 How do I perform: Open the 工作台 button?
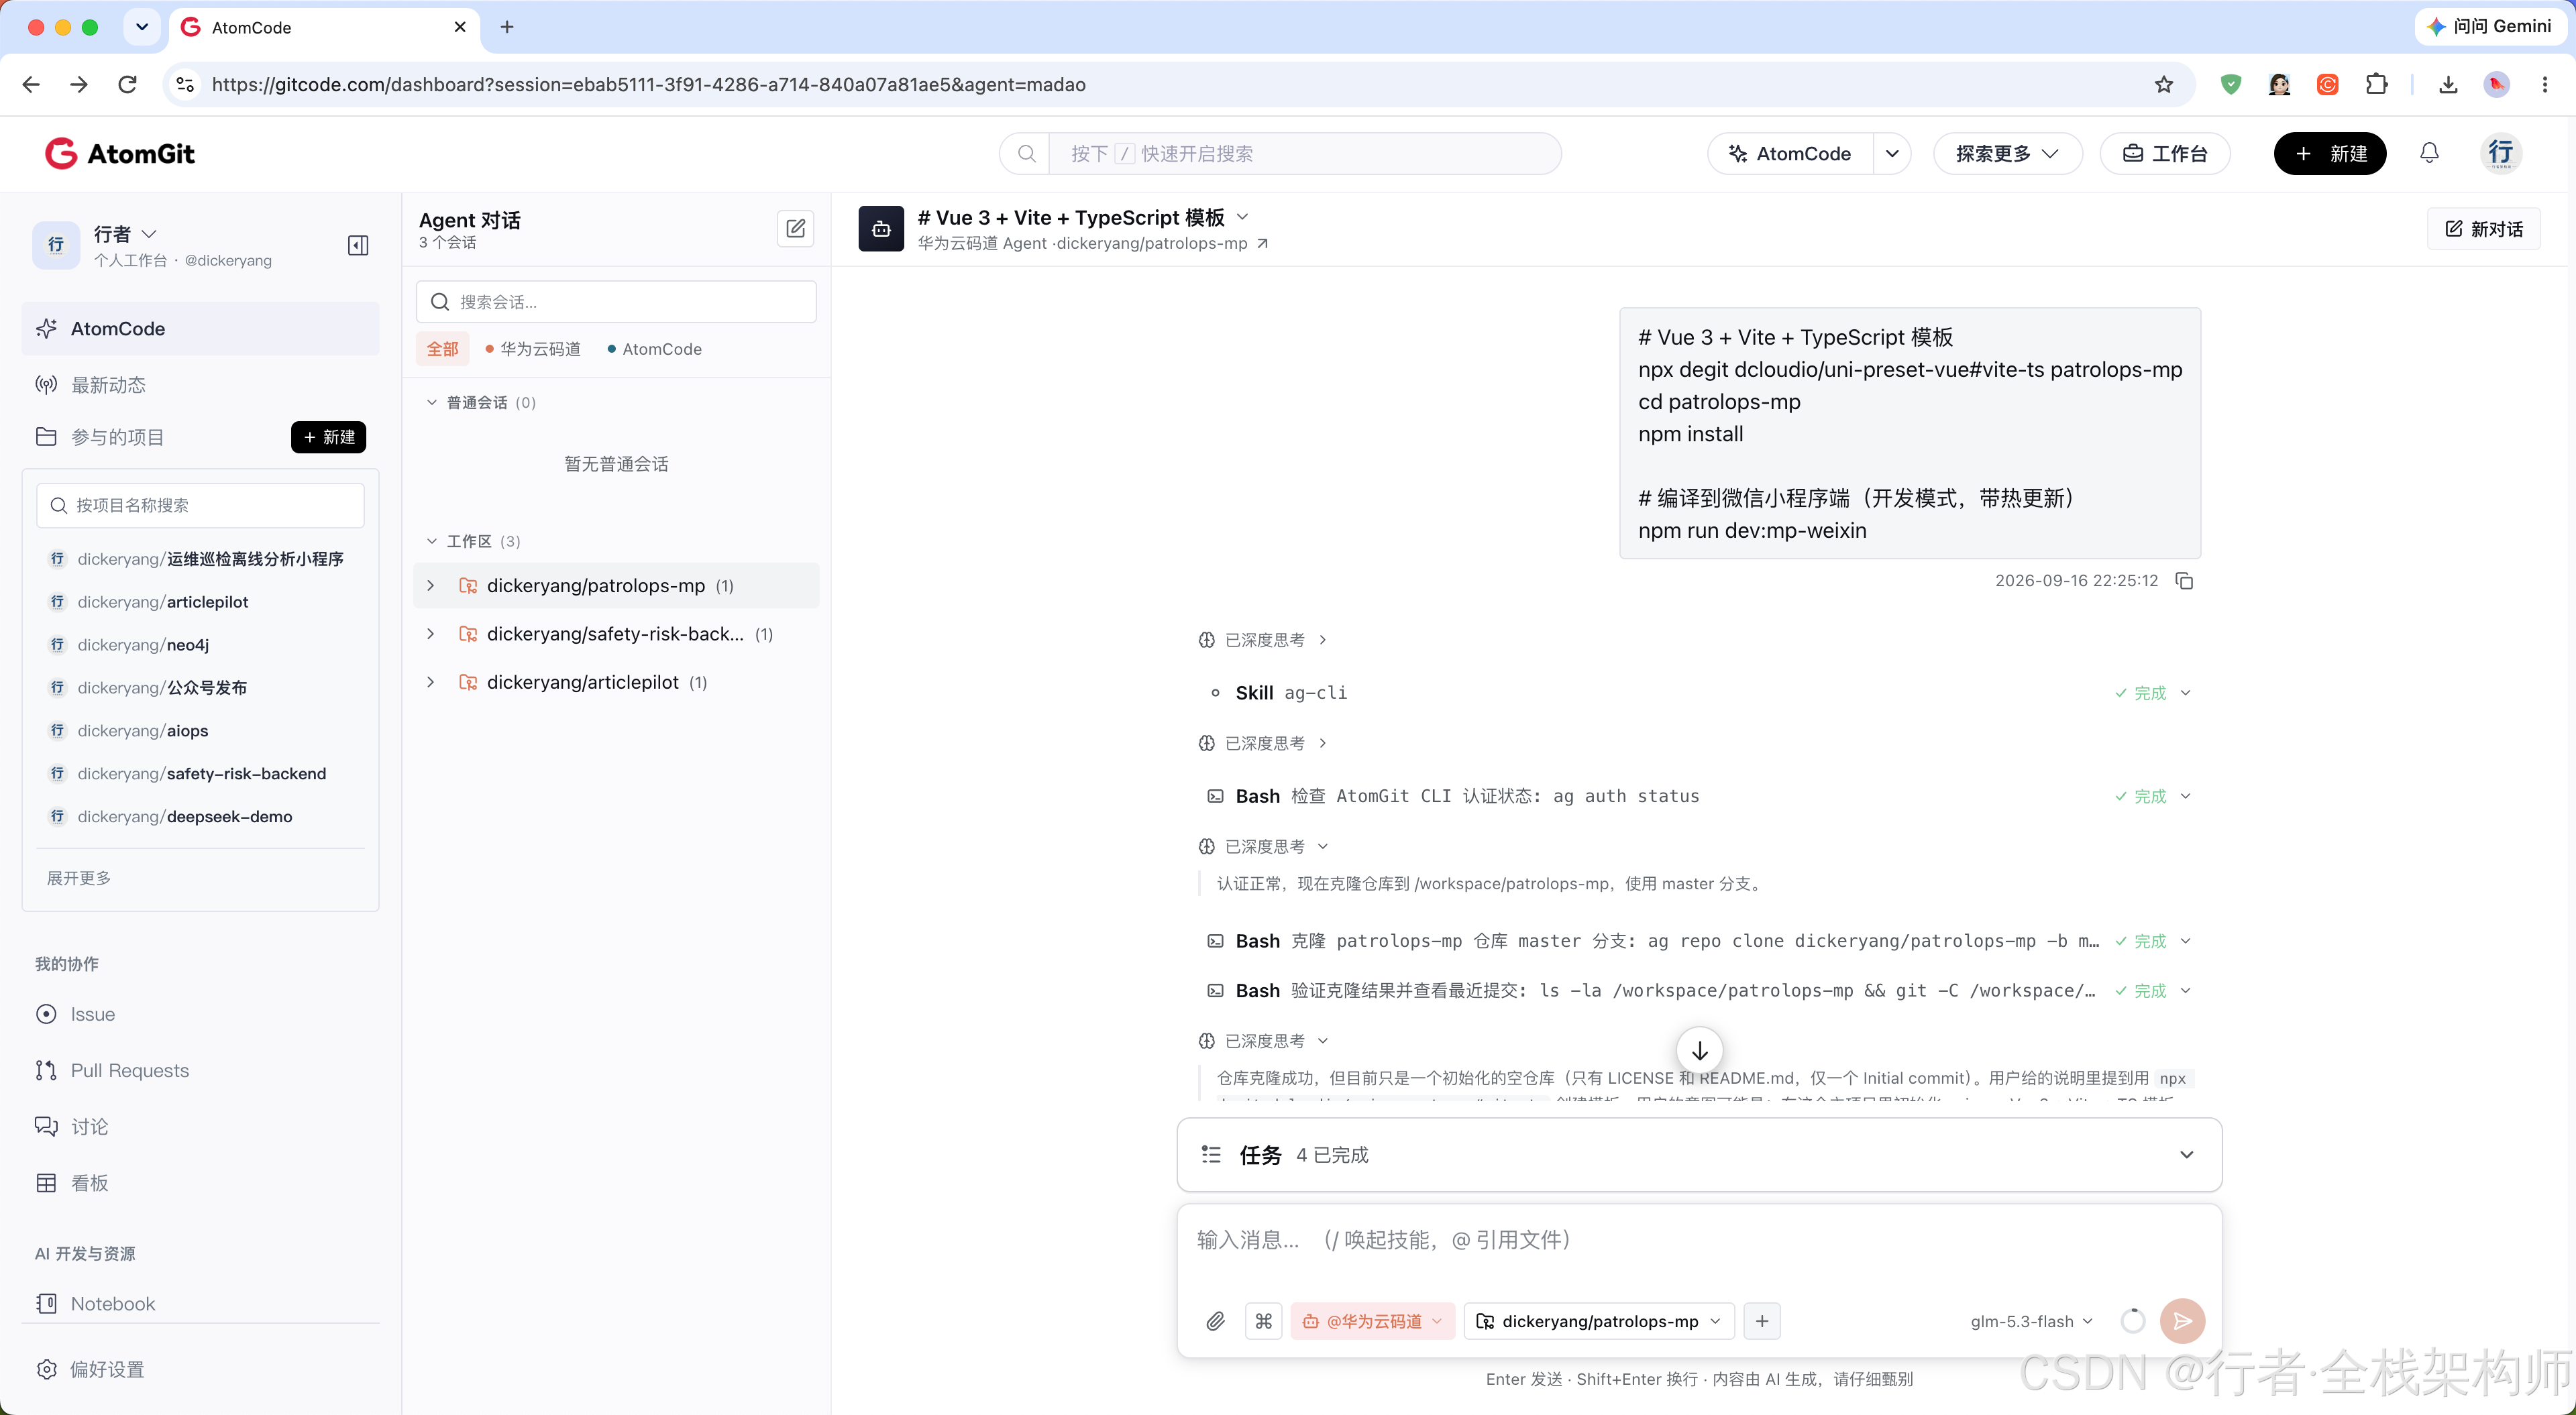coord(2165,153)
